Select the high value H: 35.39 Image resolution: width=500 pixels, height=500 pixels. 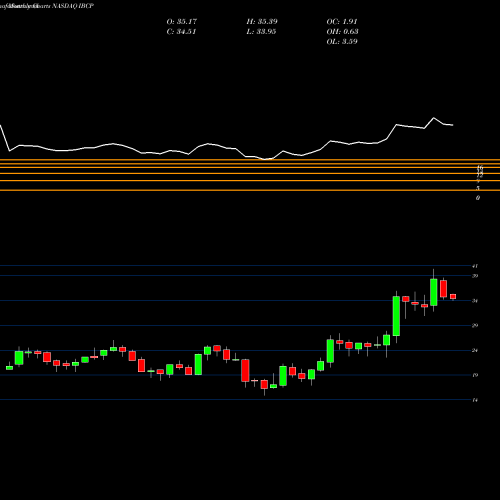tap(262, 22)
